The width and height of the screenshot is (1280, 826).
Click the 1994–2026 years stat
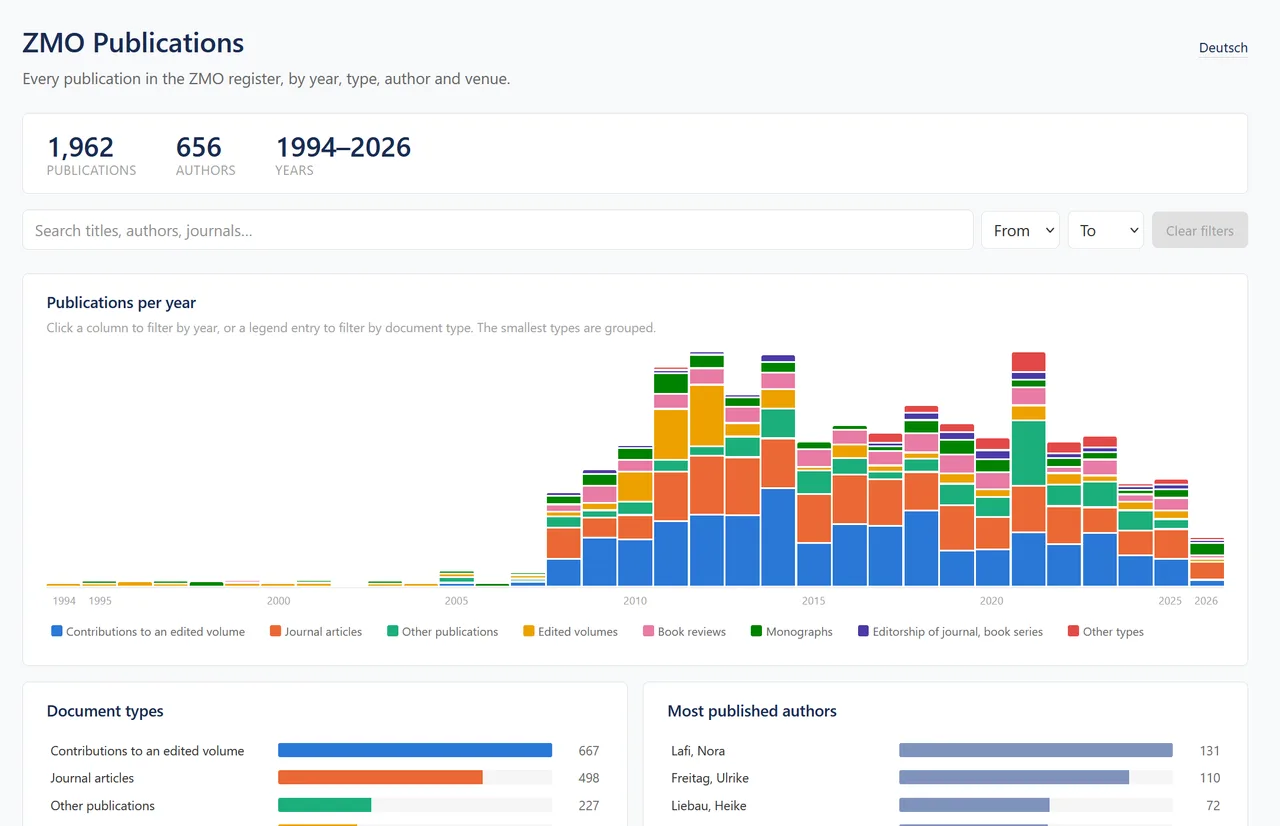tap(343, 155)
